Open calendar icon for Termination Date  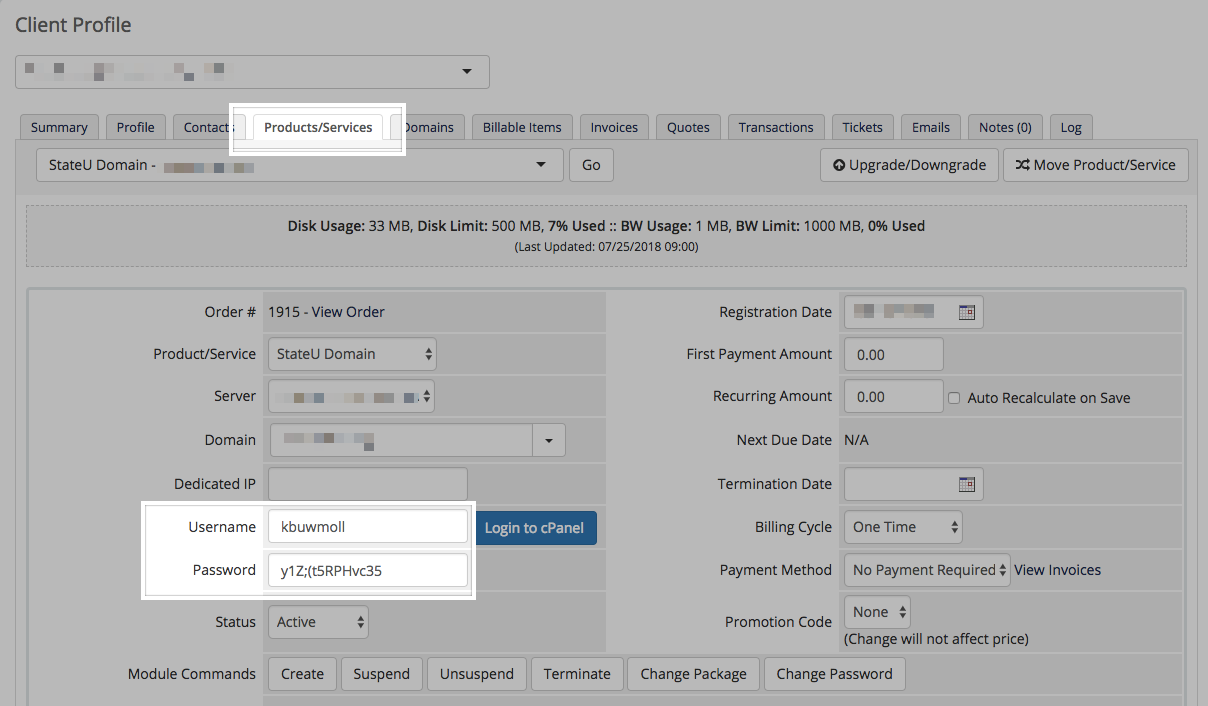tap(966, 484)
